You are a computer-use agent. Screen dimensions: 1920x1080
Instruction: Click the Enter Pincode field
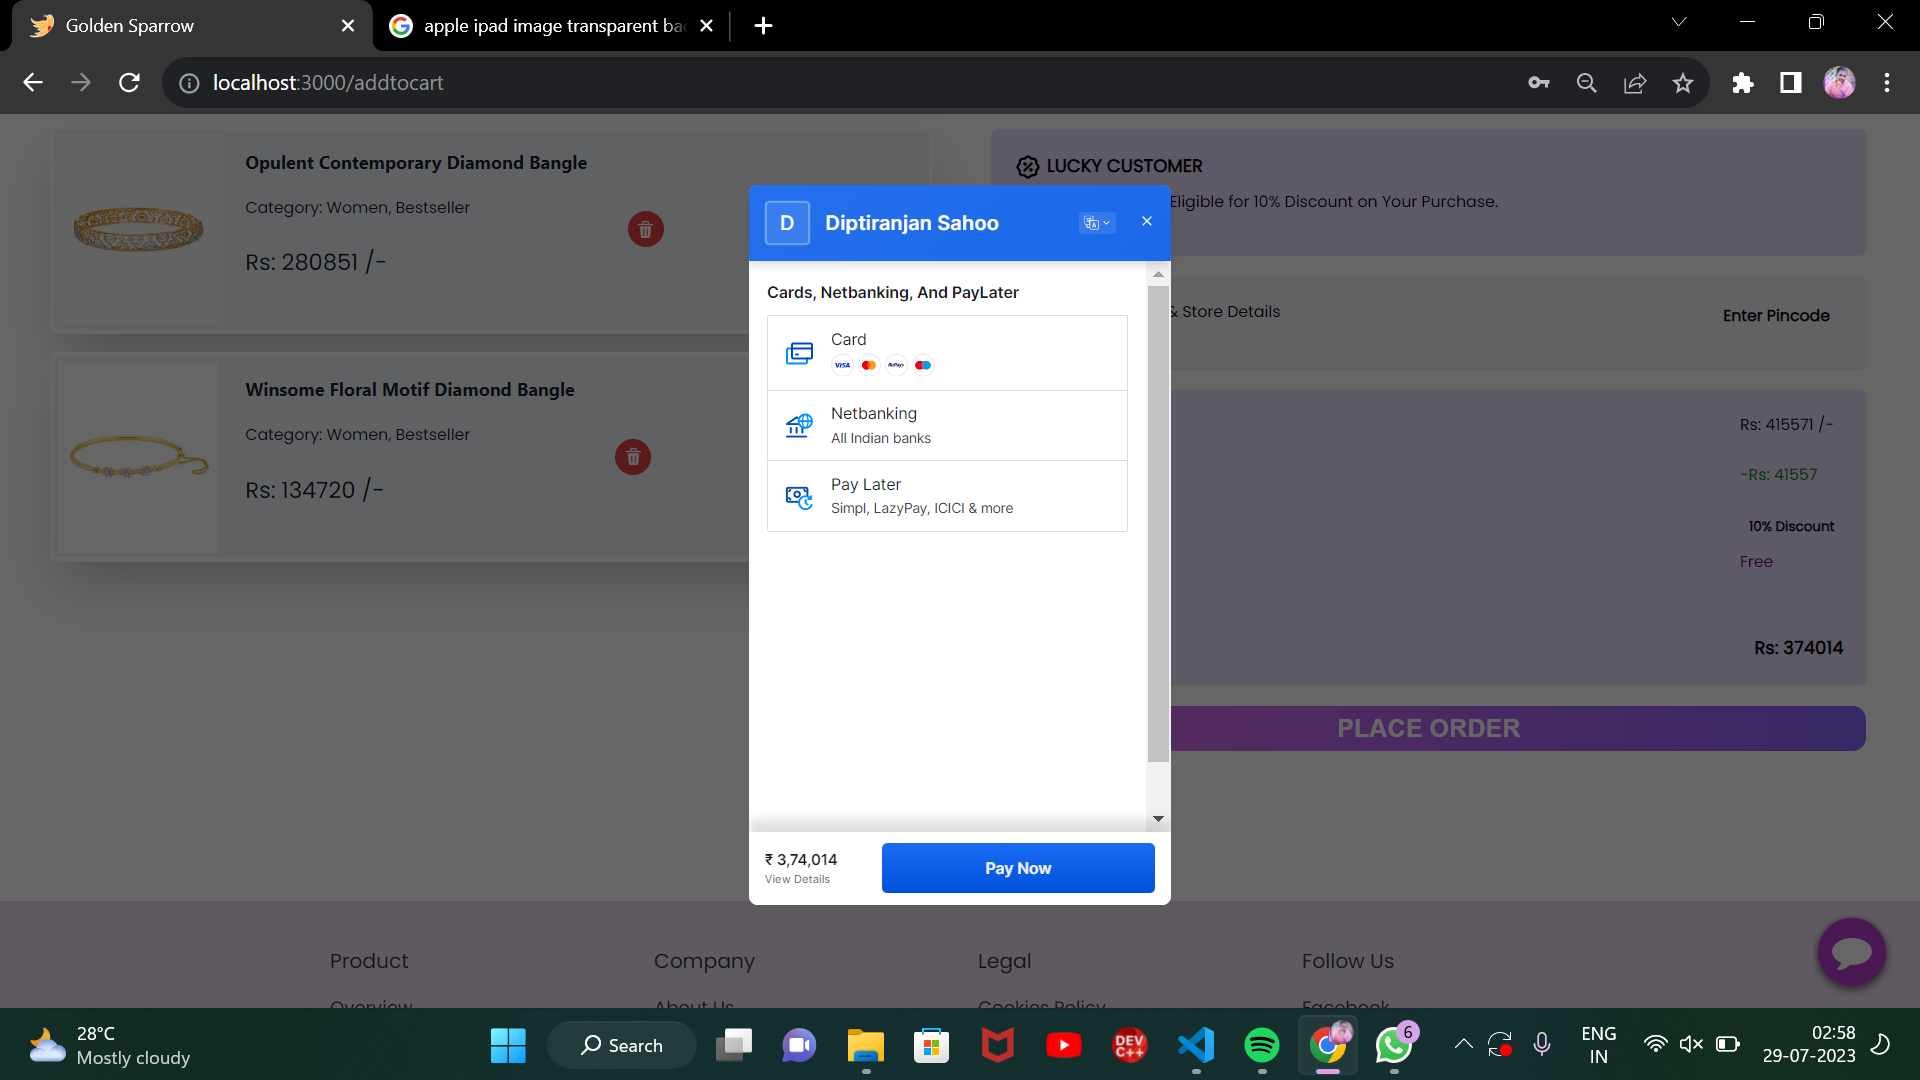(1775, 316)
